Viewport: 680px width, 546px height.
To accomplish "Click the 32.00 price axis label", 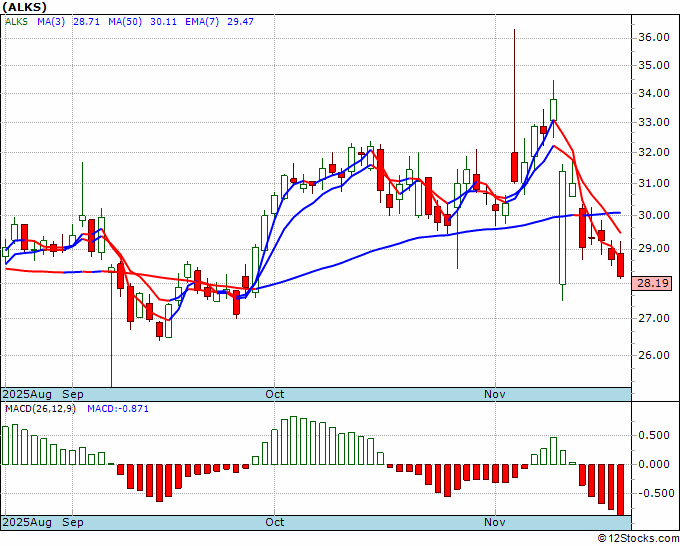I will click(x=654, y=152).
